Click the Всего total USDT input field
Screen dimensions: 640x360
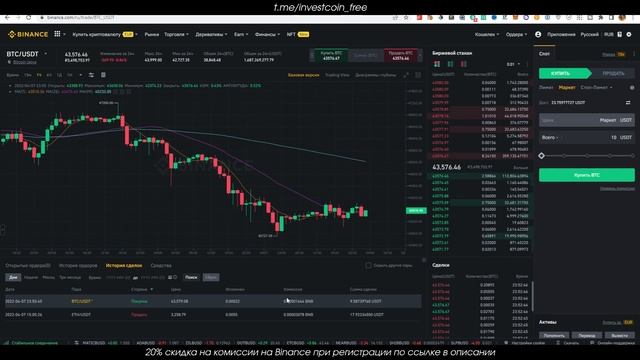(587, 138)
